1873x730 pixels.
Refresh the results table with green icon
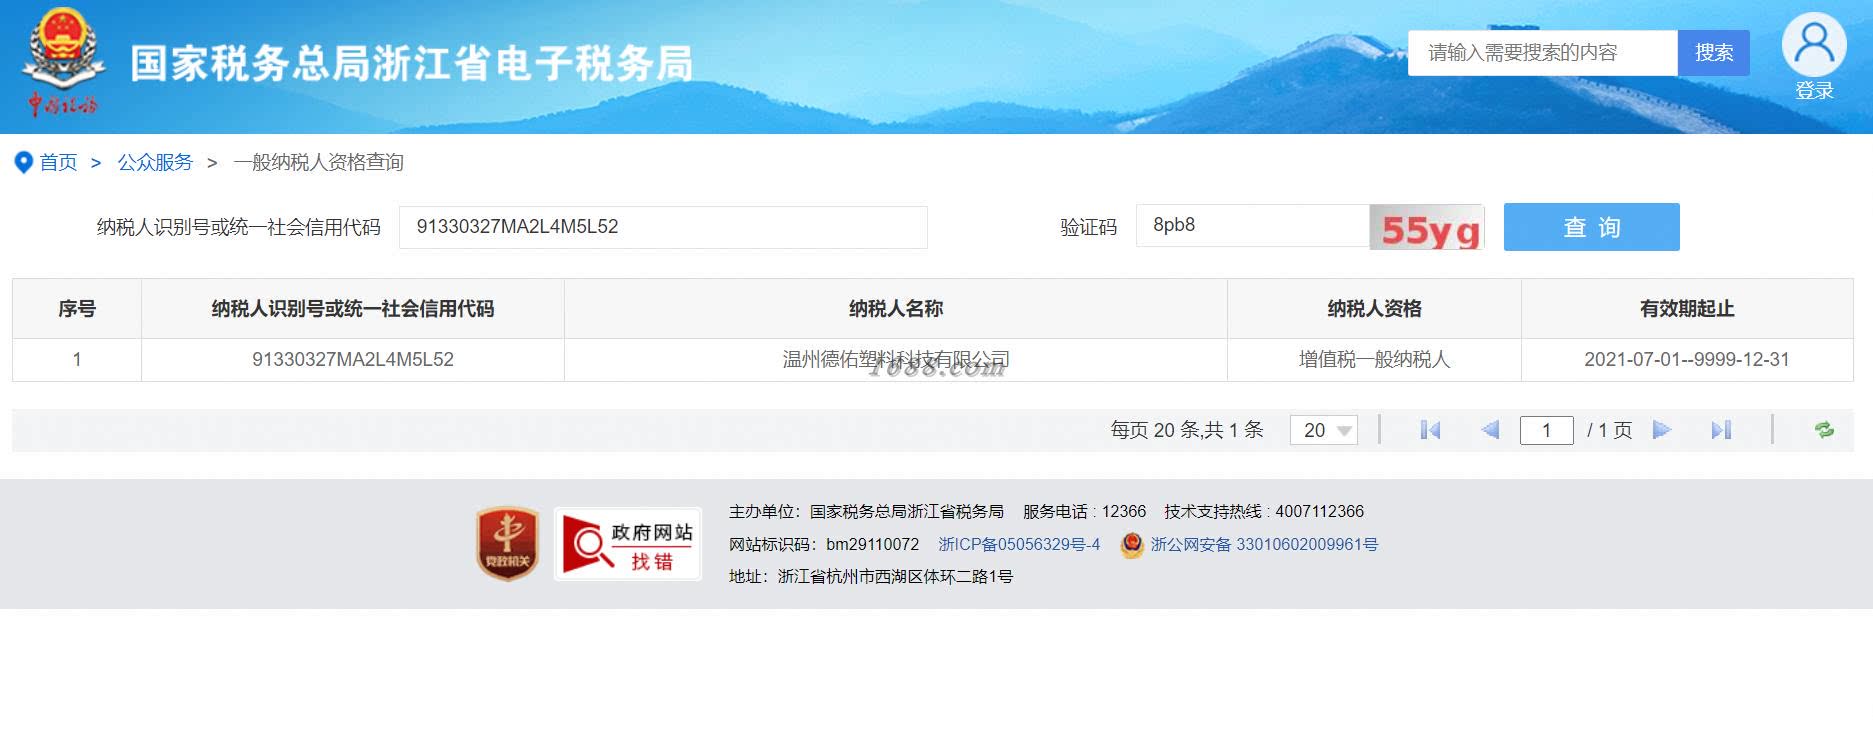[1824, 430]
